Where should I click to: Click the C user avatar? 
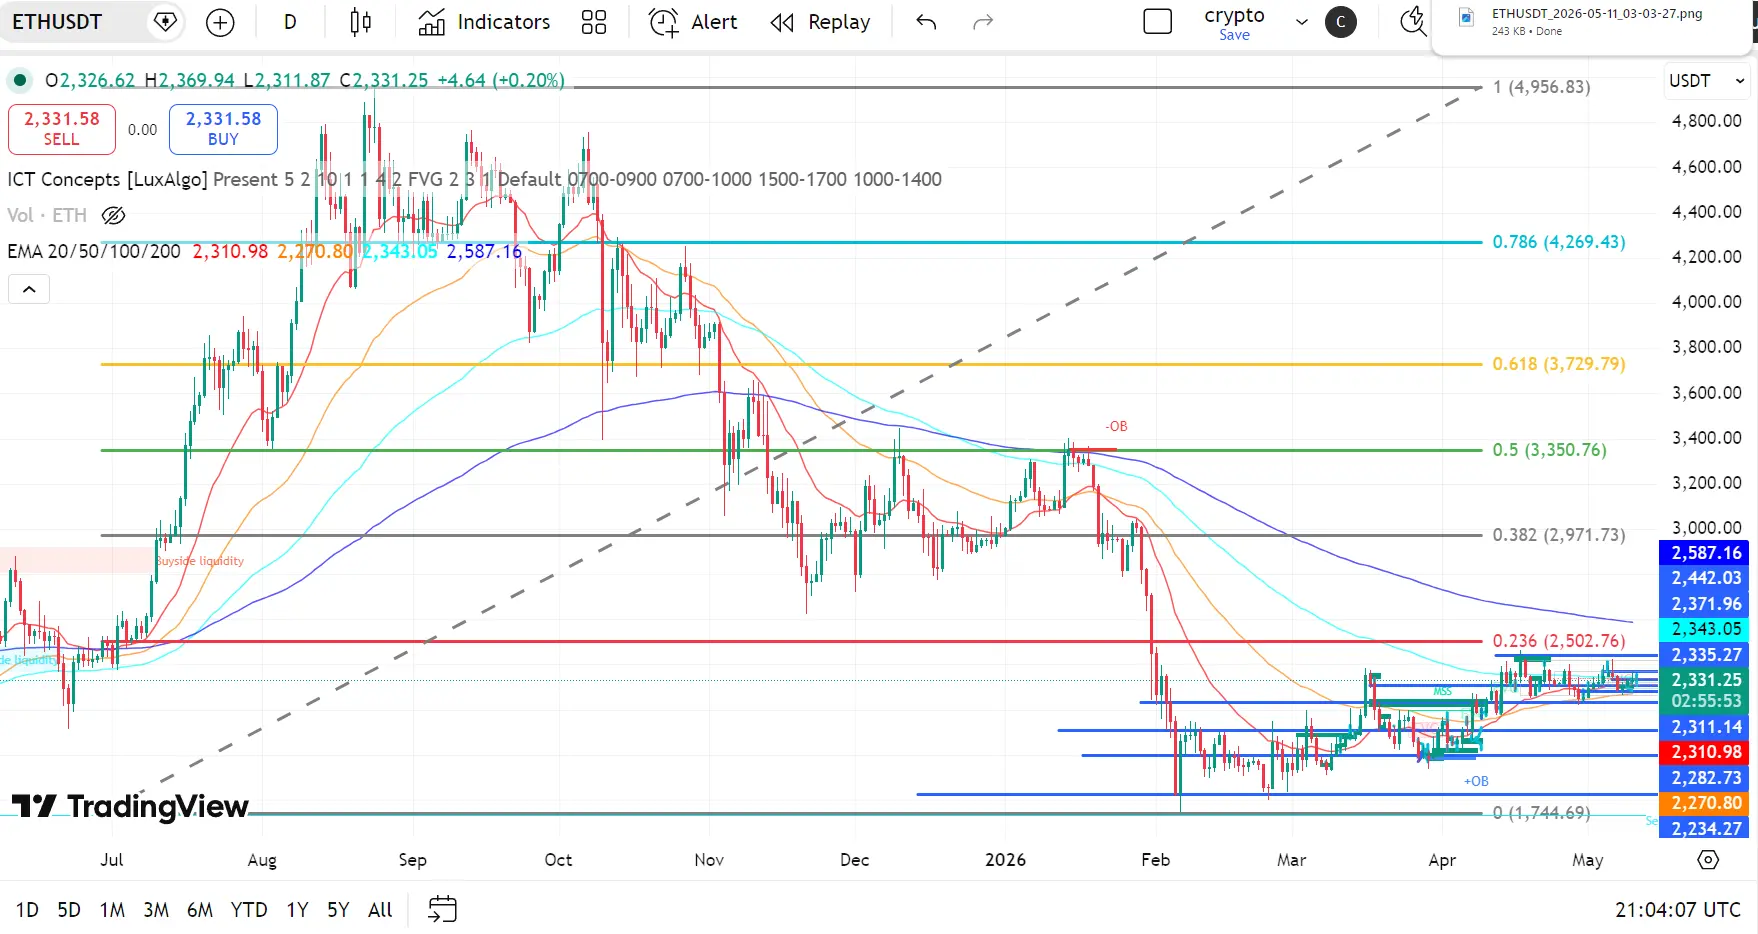pos(1341,22)
